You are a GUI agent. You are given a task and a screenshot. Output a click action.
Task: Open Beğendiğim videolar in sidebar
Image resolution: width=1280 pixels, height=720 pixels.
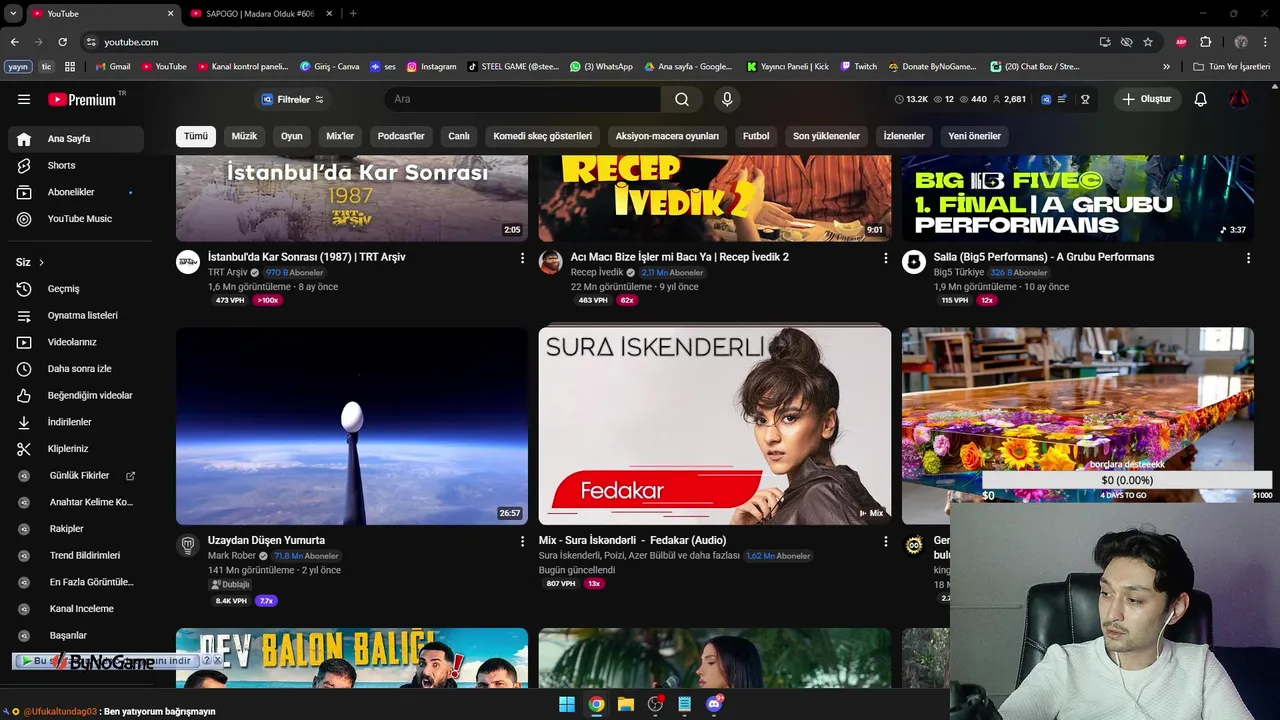click(x=76, y=395)
